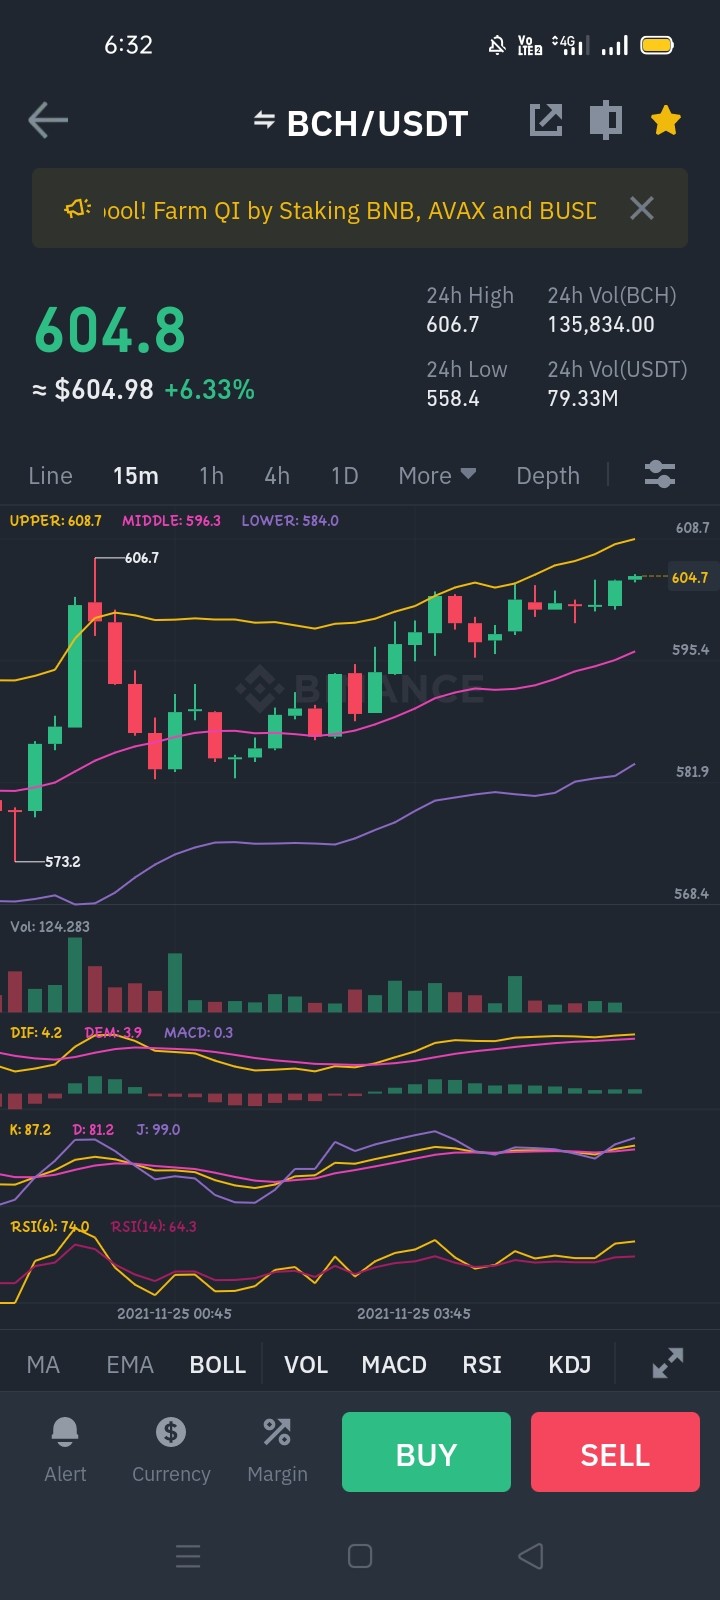This screenshot has width=720, height=1600.
Task: Enable the EMA overlay indicator
Action: (x=130, y=1364)
